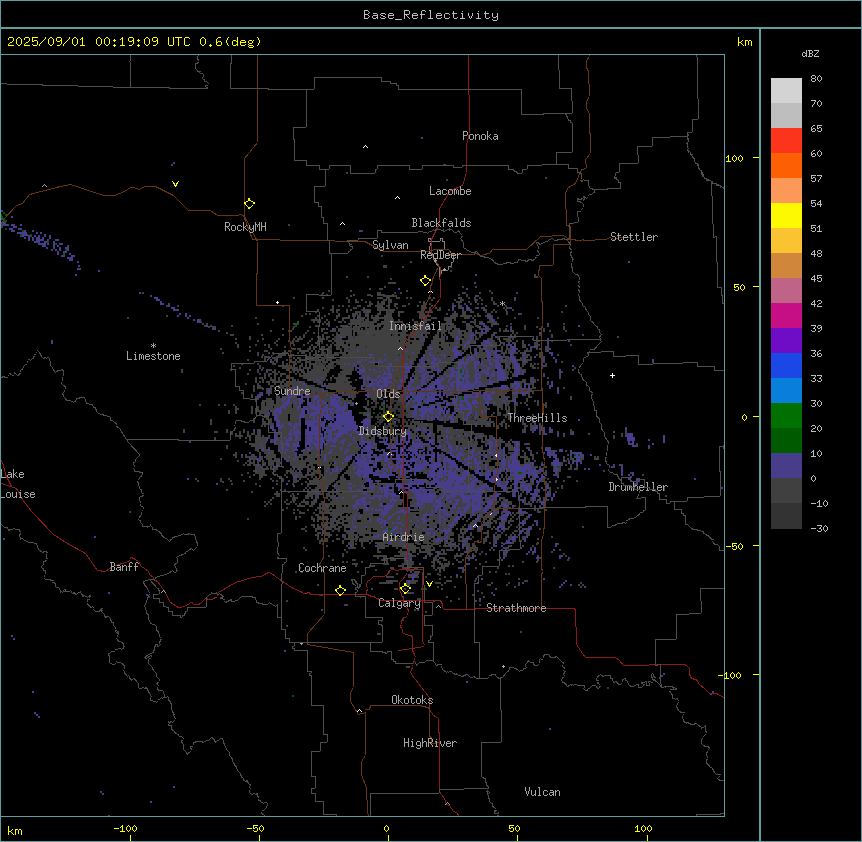Click the -100 tick label on right axis
The width and height of the screenshot is (862, 842).
pos(731,675)
